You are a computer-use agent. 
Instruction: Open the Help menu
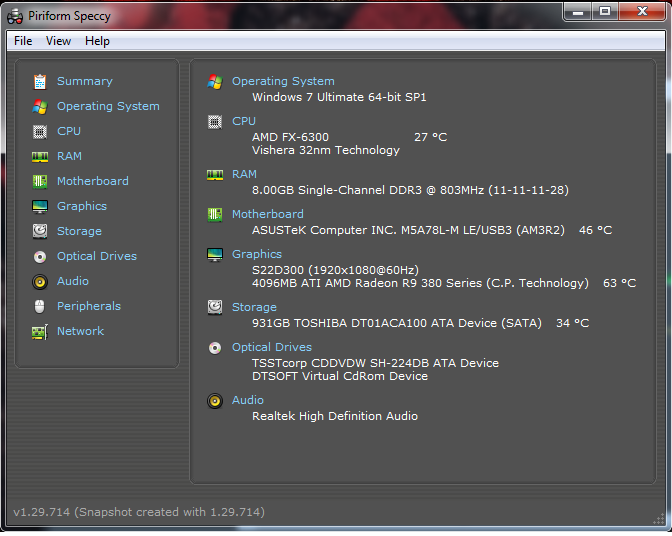pos(97,41)
